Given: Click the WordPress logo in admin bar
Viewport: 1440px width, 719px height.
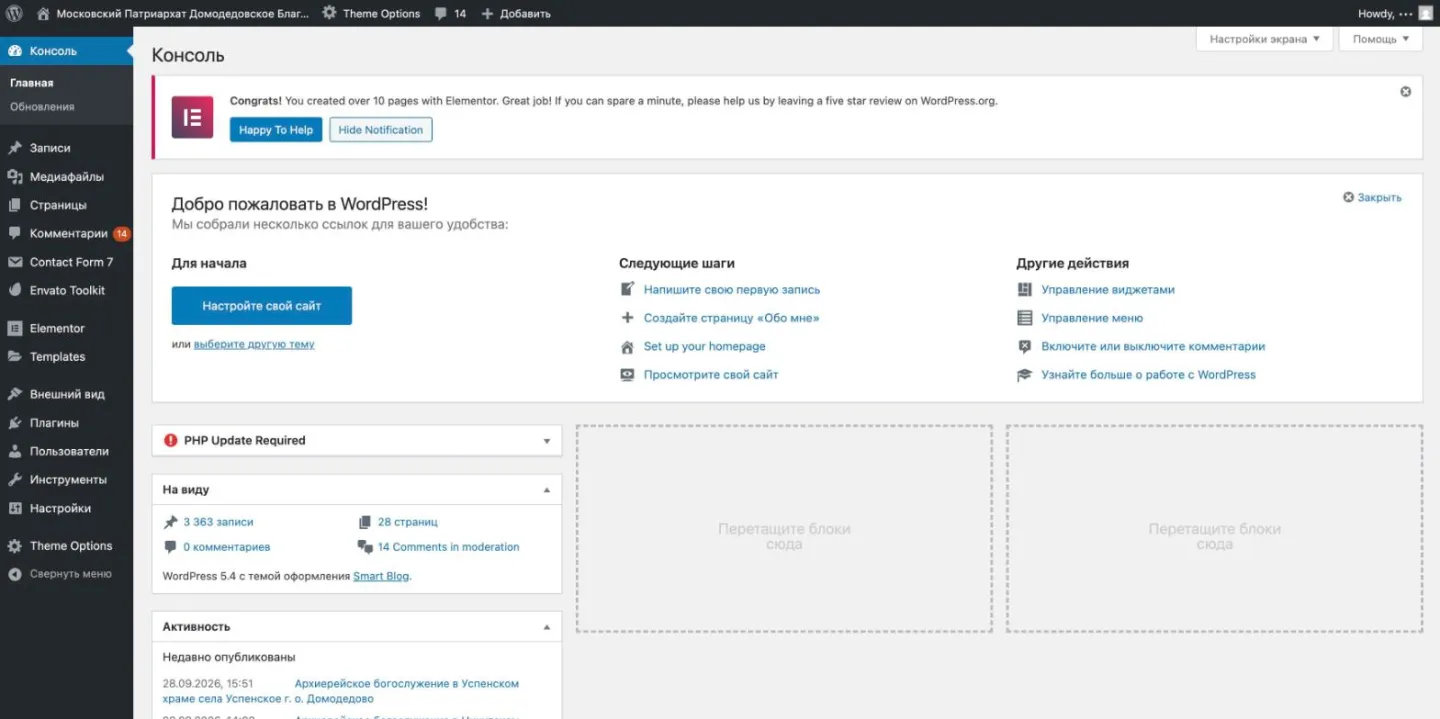Looking at the screenshot, I should coord(14,14).
